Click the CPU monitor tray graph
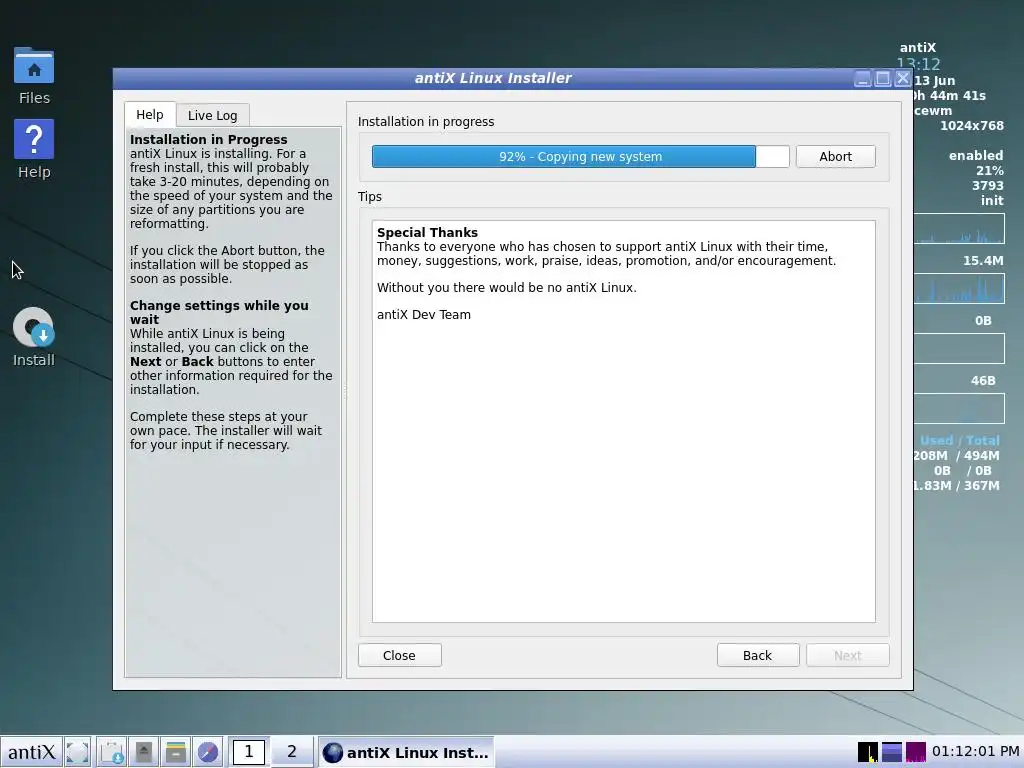Viewport: 1024px width, 768px height. pos(868,752)
